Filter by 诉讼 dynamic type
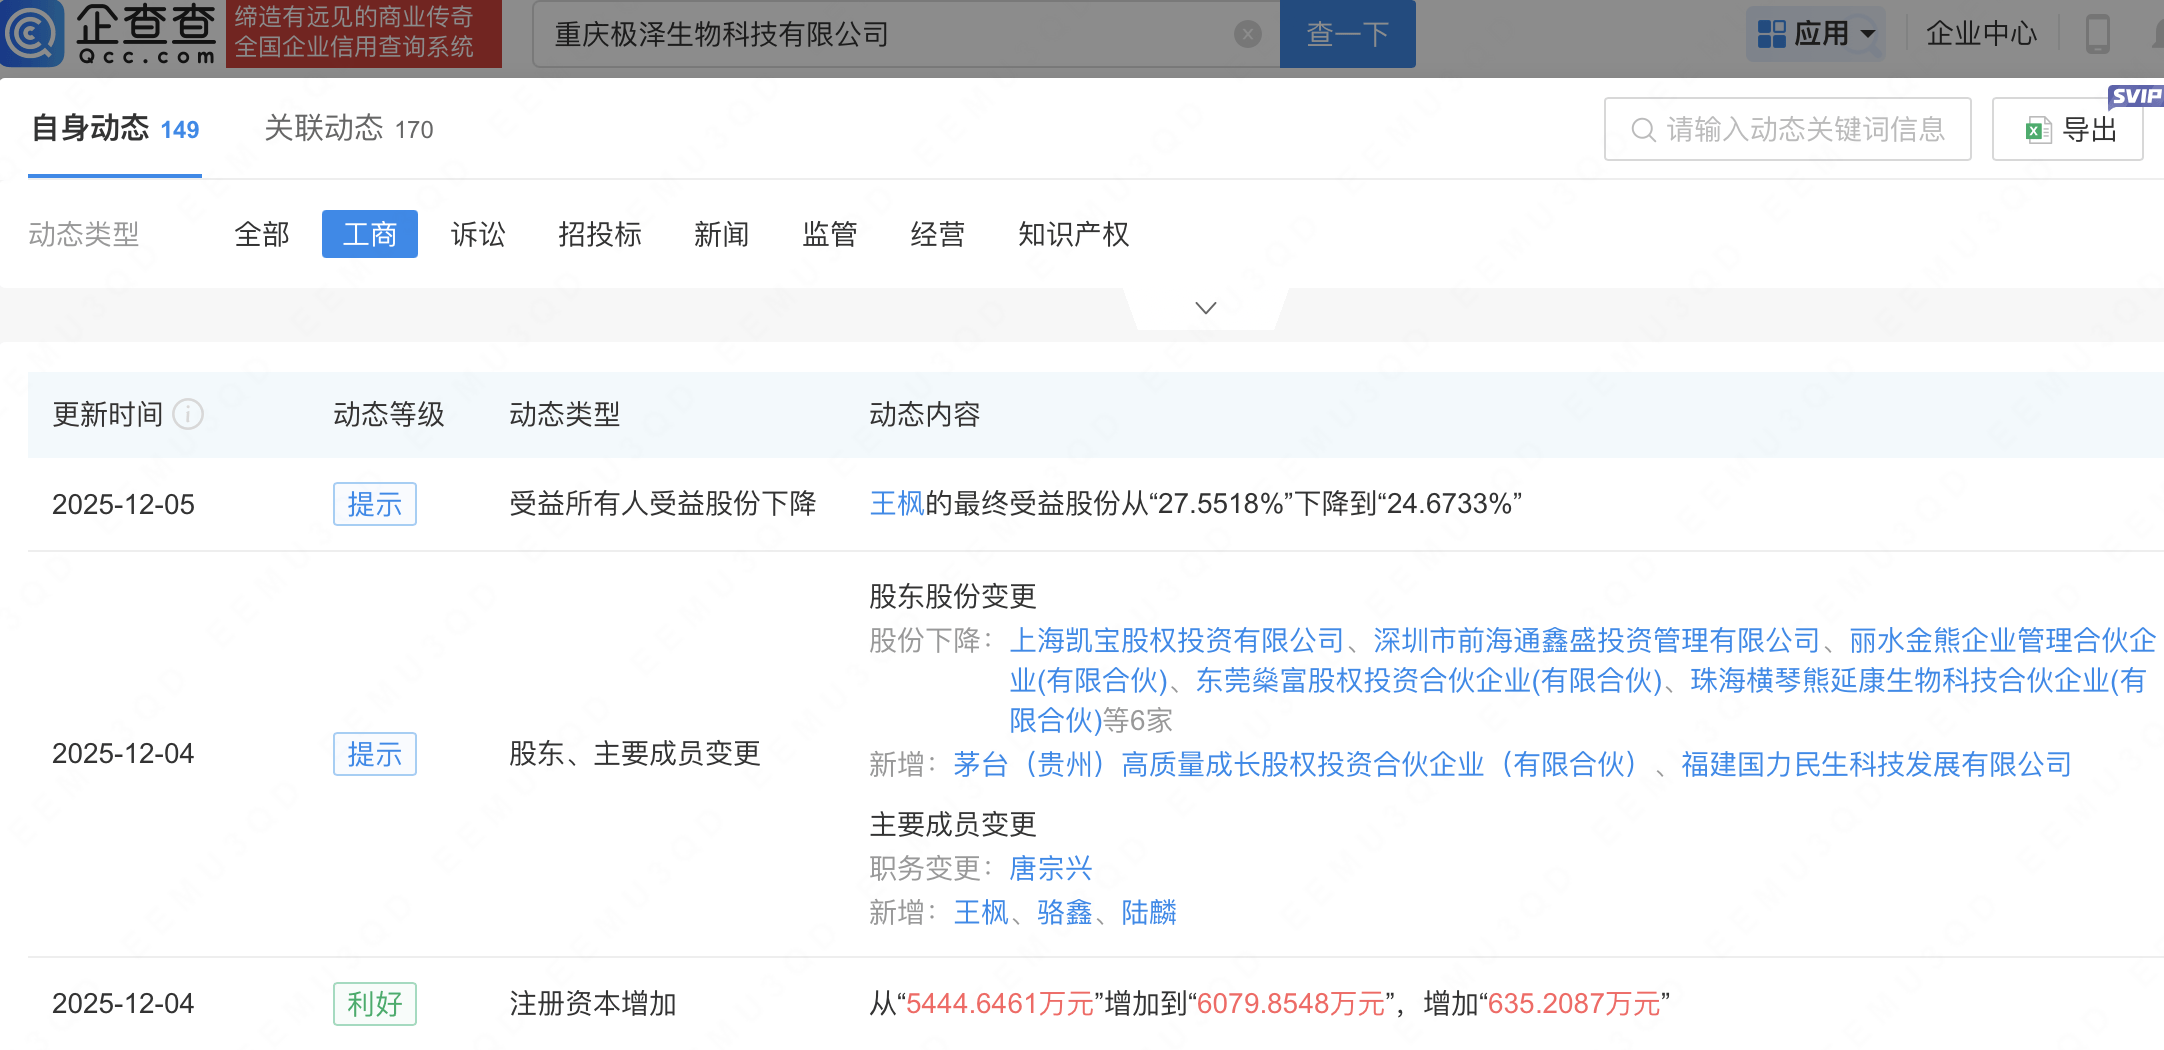This screenshot has height=1050, width=2164. tap(478, 234)
